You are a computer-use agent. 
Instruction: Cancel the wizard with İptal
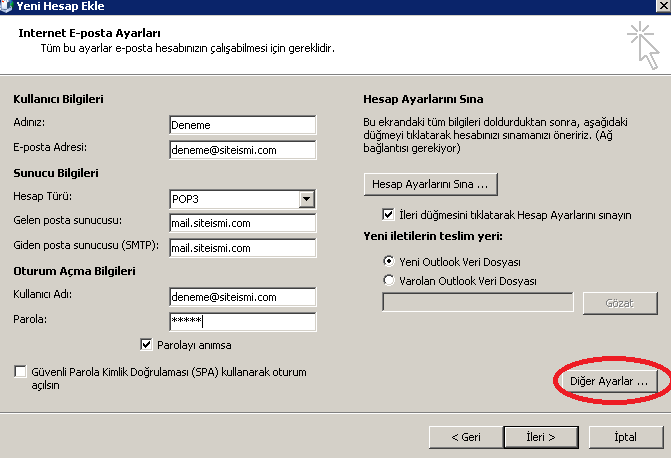pyautogui.click(x=626, y=437)
